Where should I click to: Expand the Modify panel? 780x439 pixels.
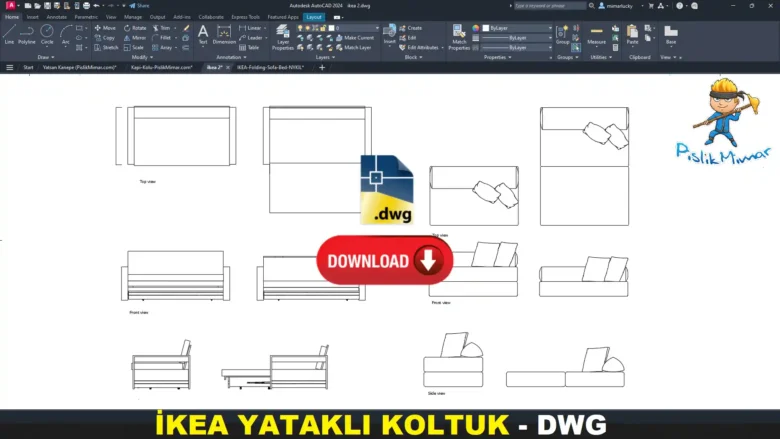142,57
